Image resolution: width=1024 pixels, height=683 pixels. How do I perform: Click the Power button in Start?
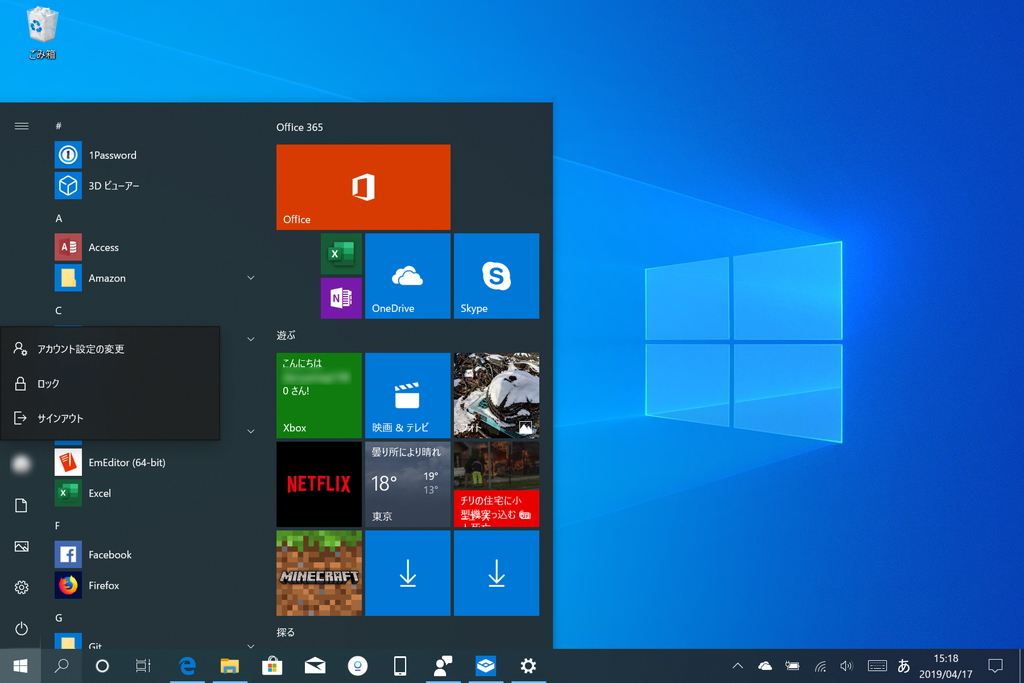pos(22,628)
